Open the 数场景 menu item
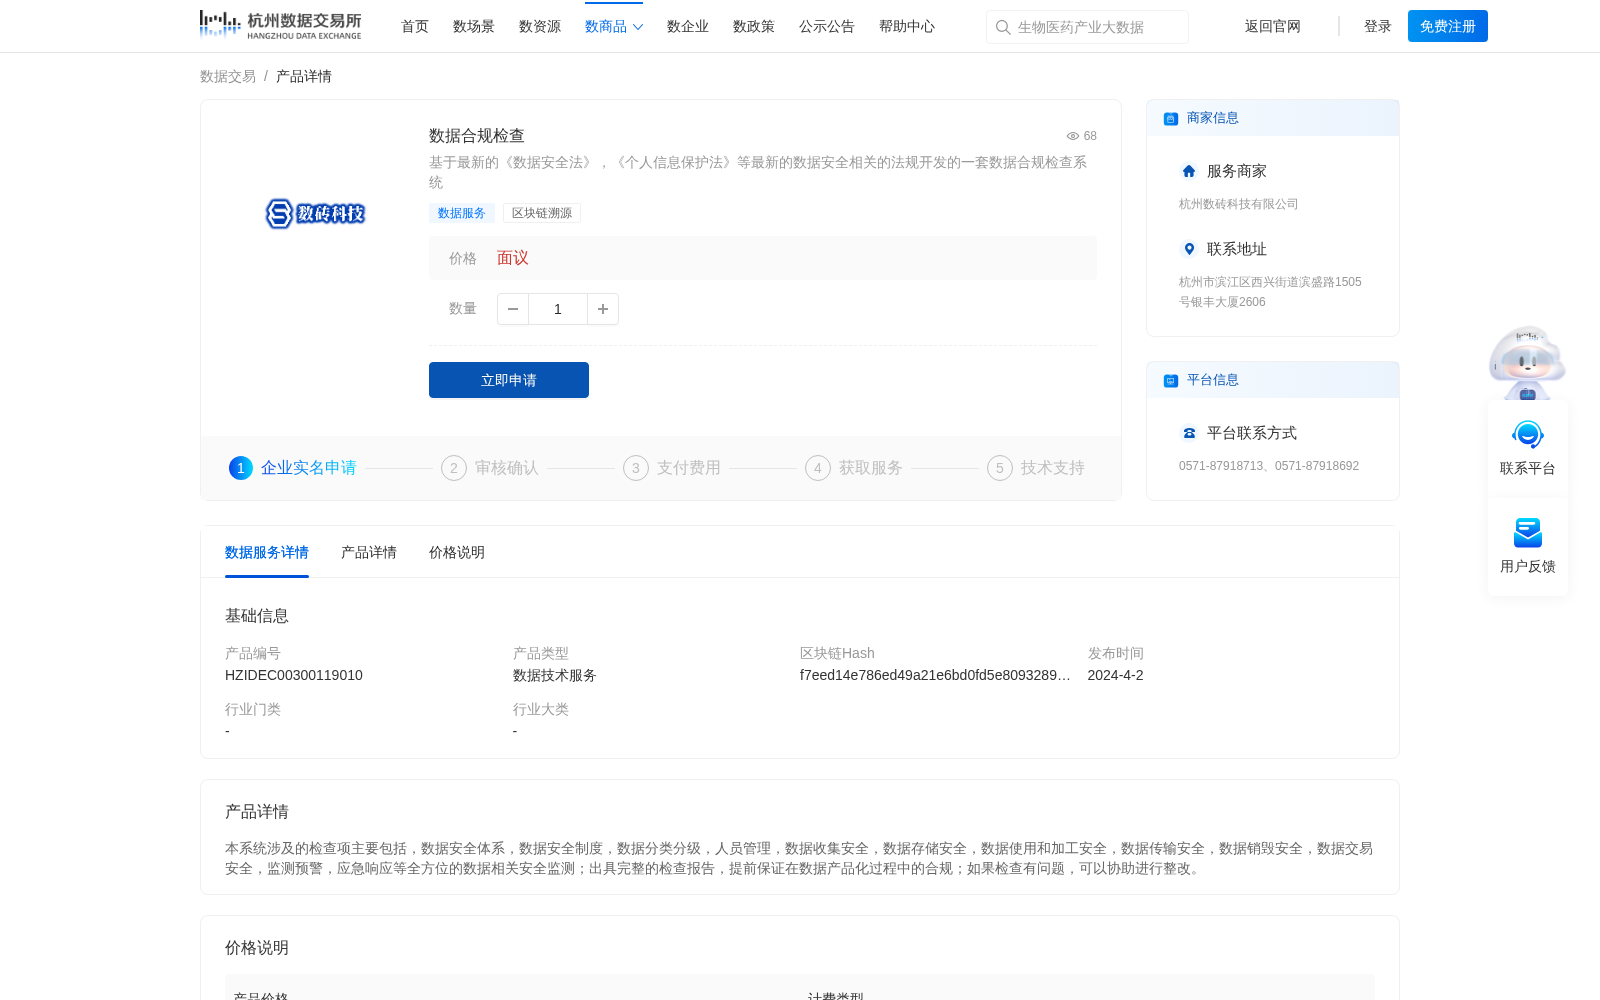 point(474,27)
